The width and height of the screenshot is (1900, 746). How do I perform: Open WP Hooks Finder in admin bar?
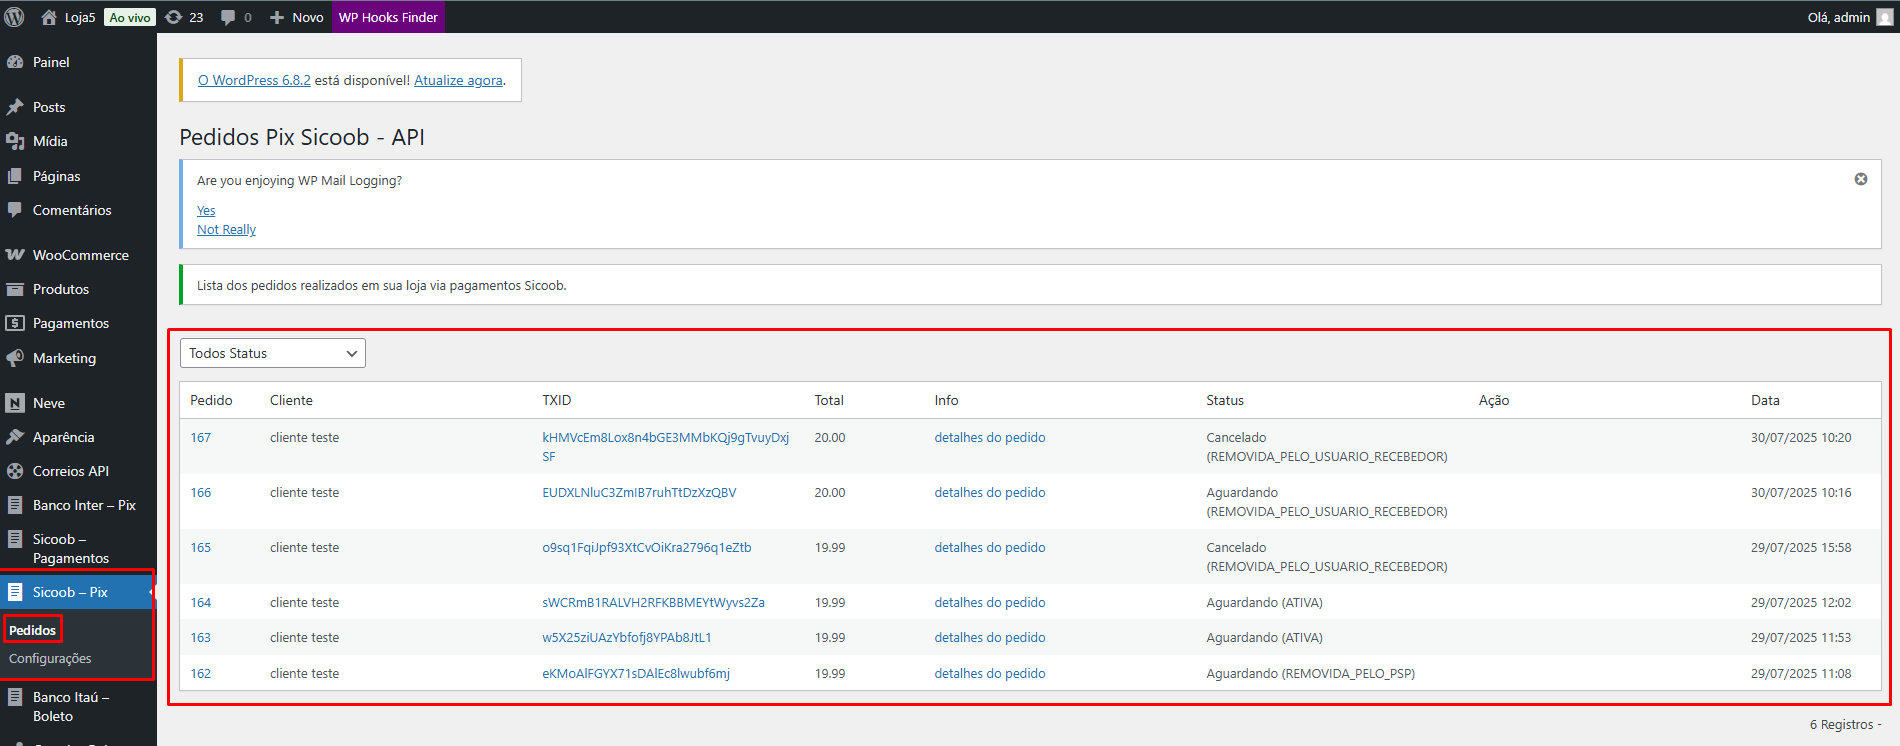click(x=388, y=17)
